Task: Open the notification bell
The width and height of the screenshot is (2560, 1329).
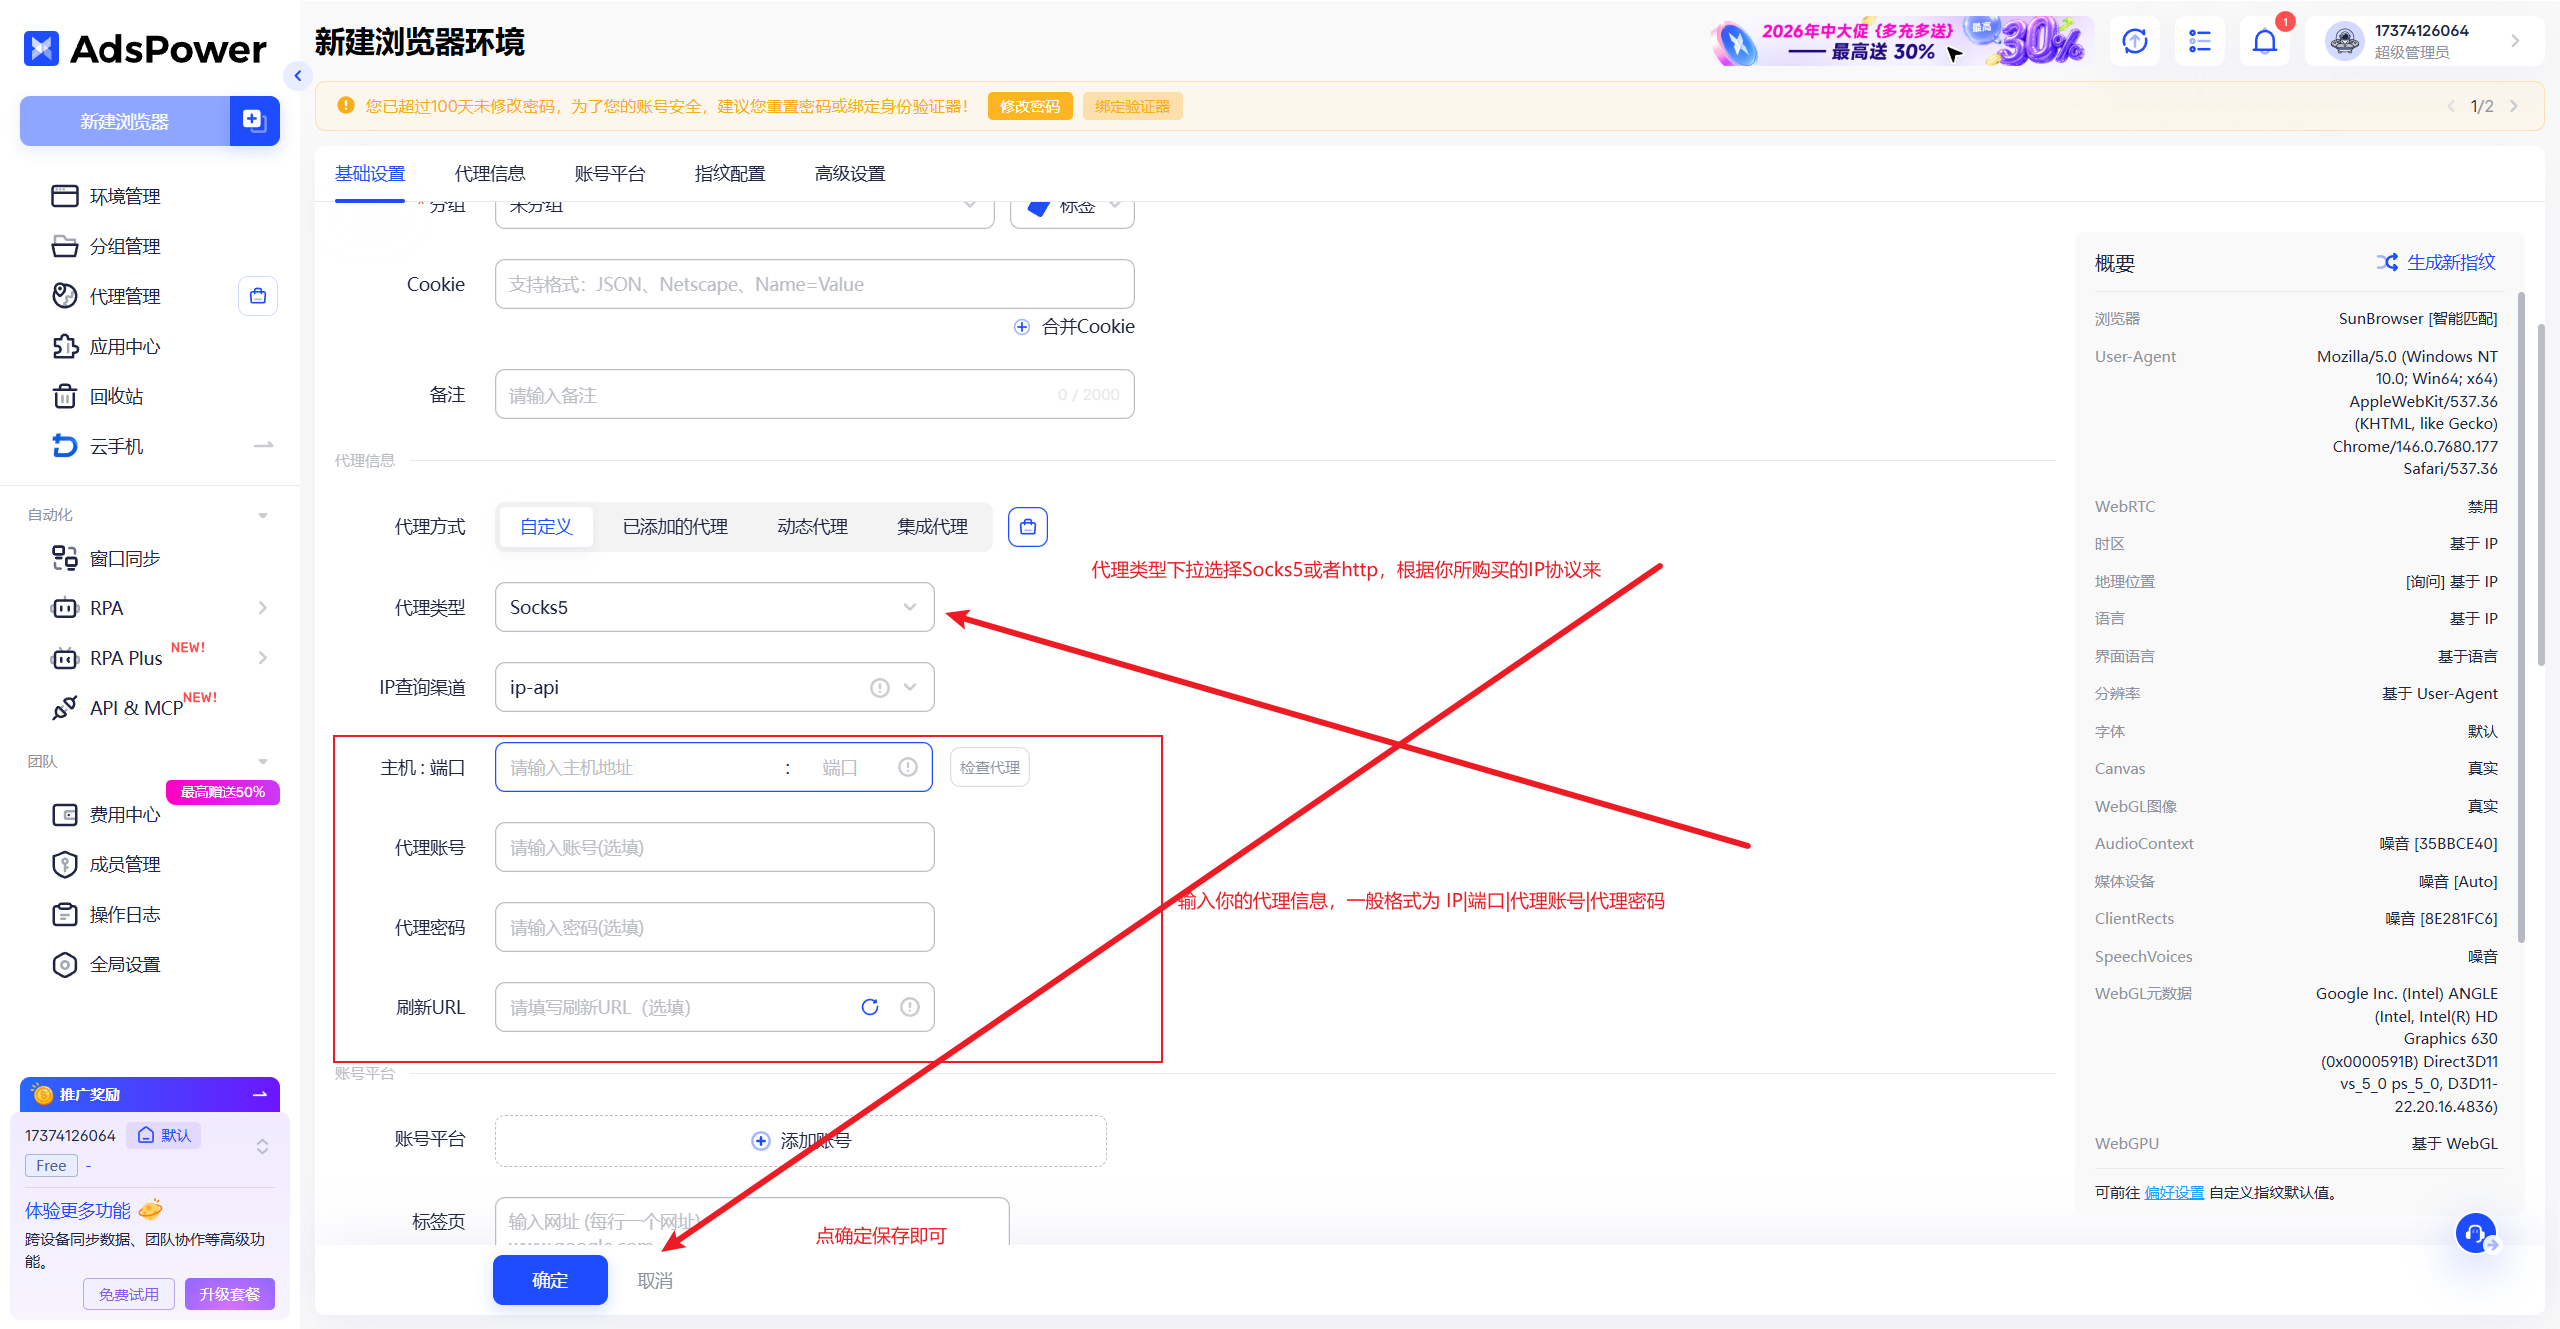Action: click(2265, 41)
